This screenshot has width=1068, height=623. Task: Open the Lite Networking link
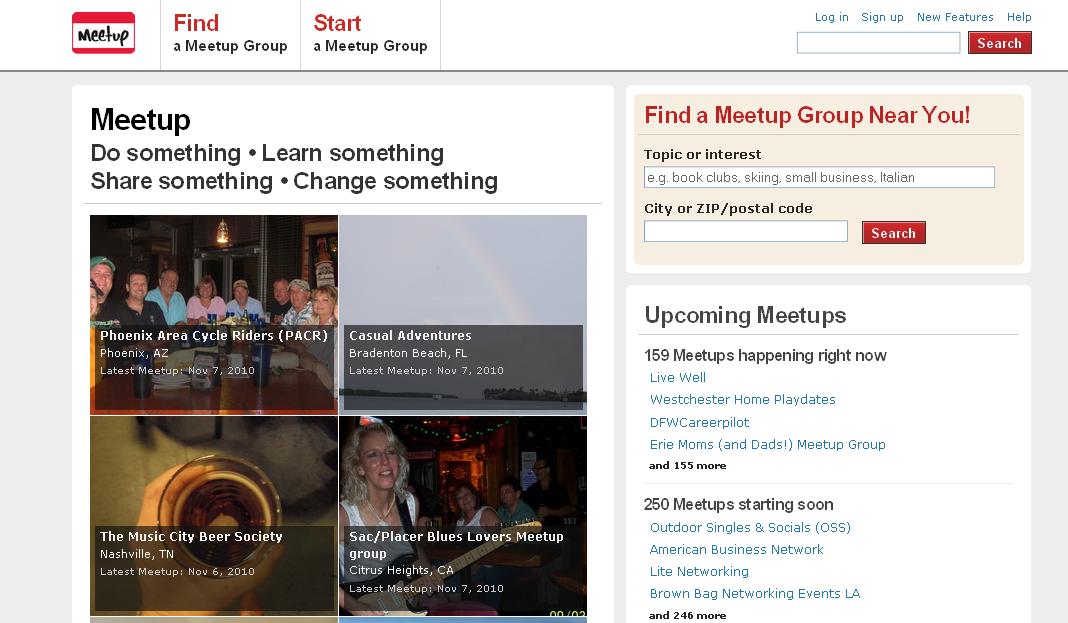tap(699, 571)
